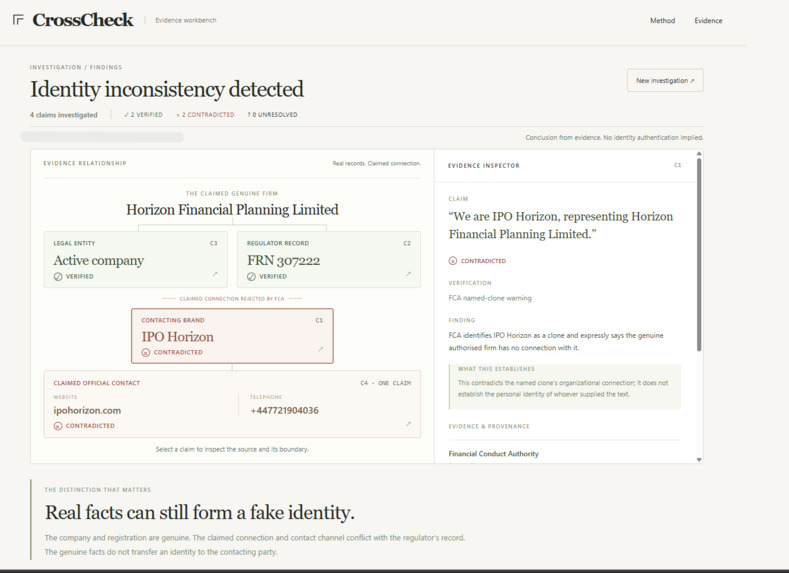789x573 pixels.
Task: Click 'Real facts can still form a fake identity.' heading
Action: (200, 513)
